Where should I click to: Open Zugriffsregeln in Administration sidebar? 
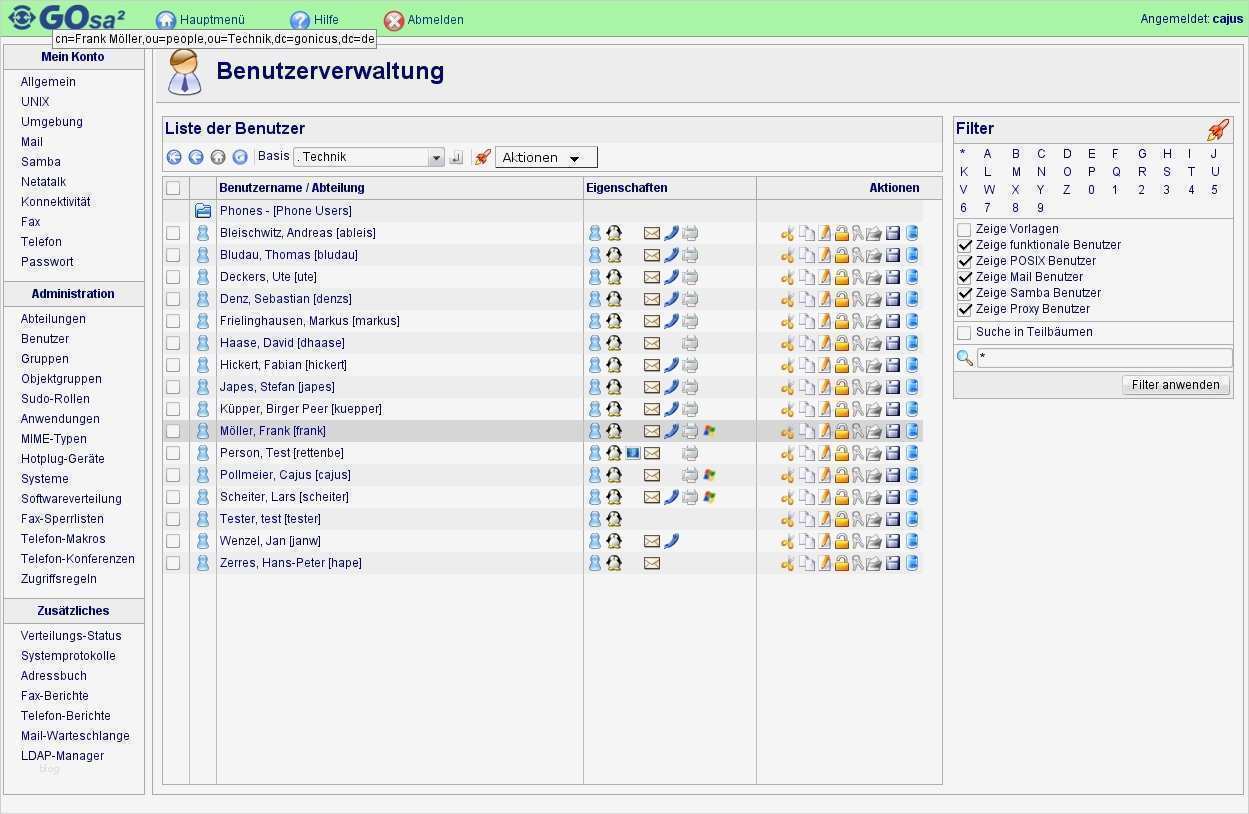59,579
